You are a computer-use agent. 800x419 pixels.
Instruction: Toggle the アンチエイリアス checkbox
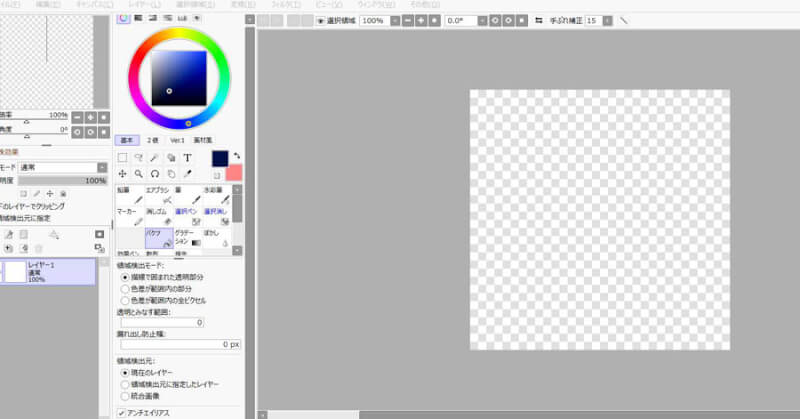tap(122, 411)
